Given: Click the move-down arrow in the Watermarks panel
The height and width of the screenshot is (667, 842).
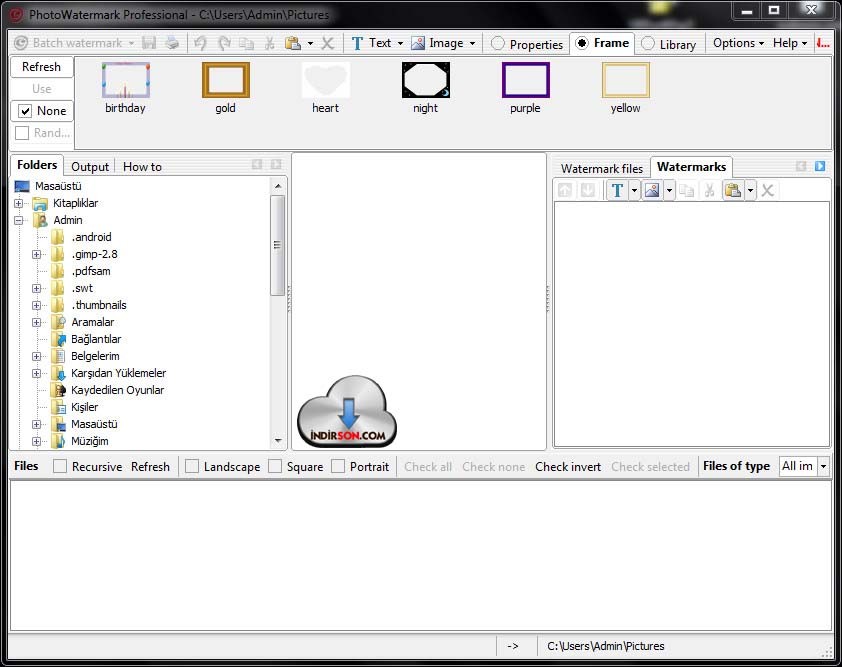Looking at the screenshot, I should pyautogui.click(x=587, y=190).
